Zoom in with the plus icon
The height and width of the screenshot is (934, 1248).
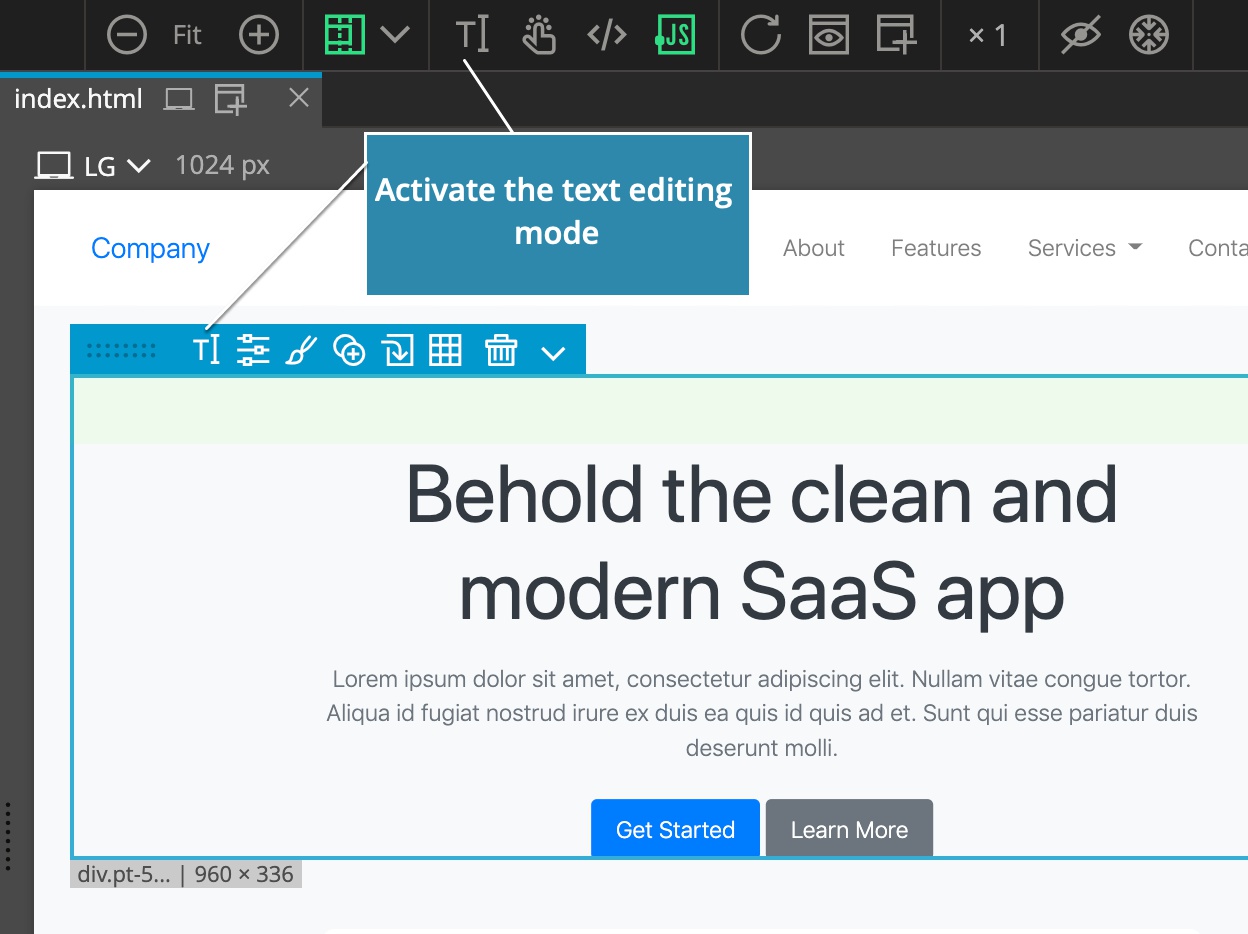pos(259,35)
